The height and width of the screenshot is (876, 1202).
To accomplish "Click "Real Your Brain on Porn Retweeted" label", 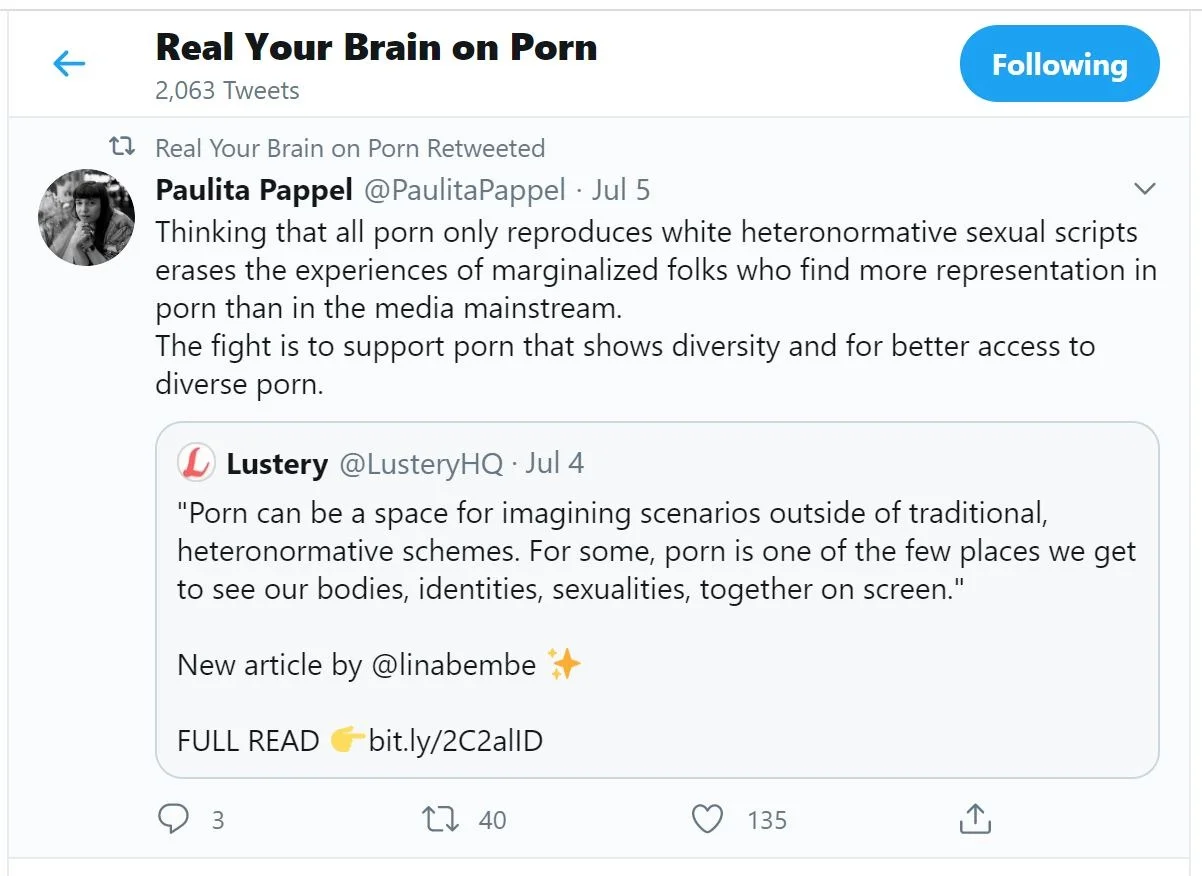I will click(x=350, y=148).
